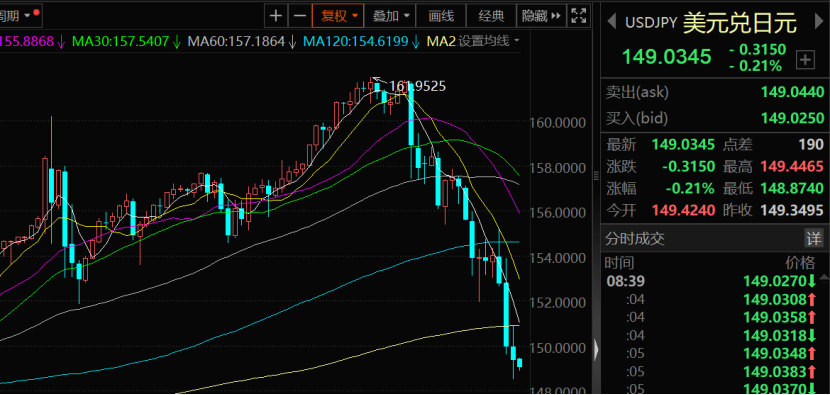830x395 pixels.
Task: Click the 隐藏 hide panel button
Action: [541, 16]
